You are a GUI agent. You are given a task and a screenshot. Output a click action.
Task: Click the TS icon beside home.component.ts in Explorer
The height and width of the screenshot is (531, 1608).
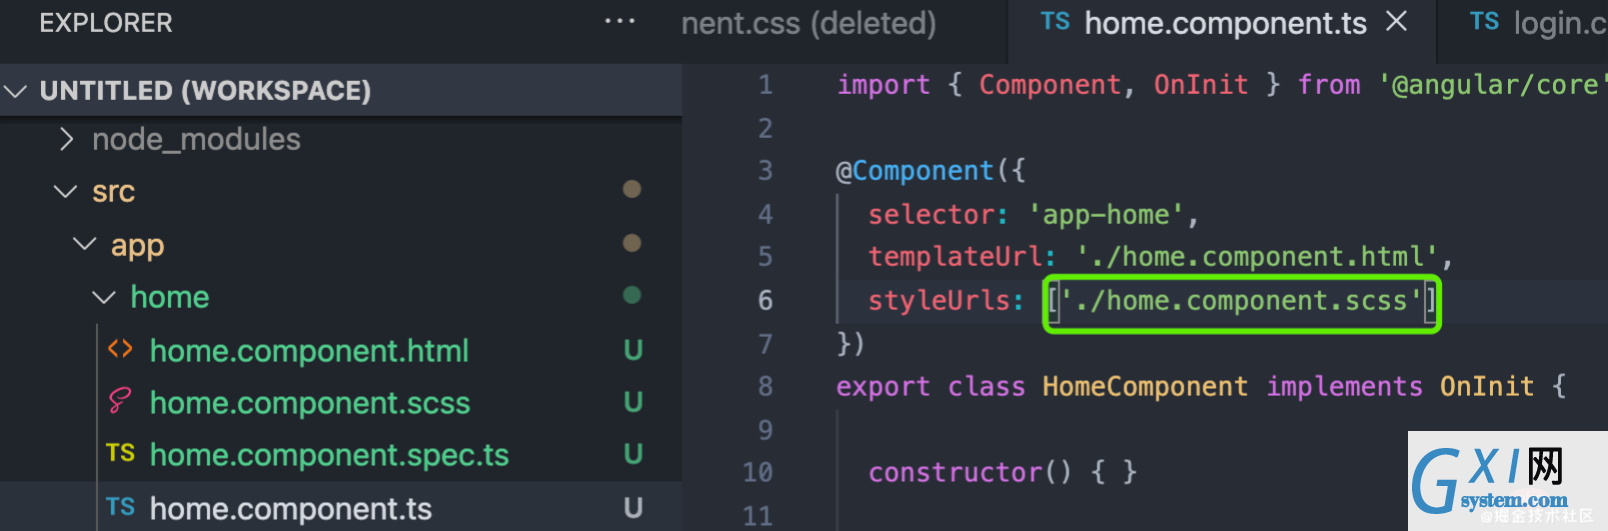click(x=120, y=507)
